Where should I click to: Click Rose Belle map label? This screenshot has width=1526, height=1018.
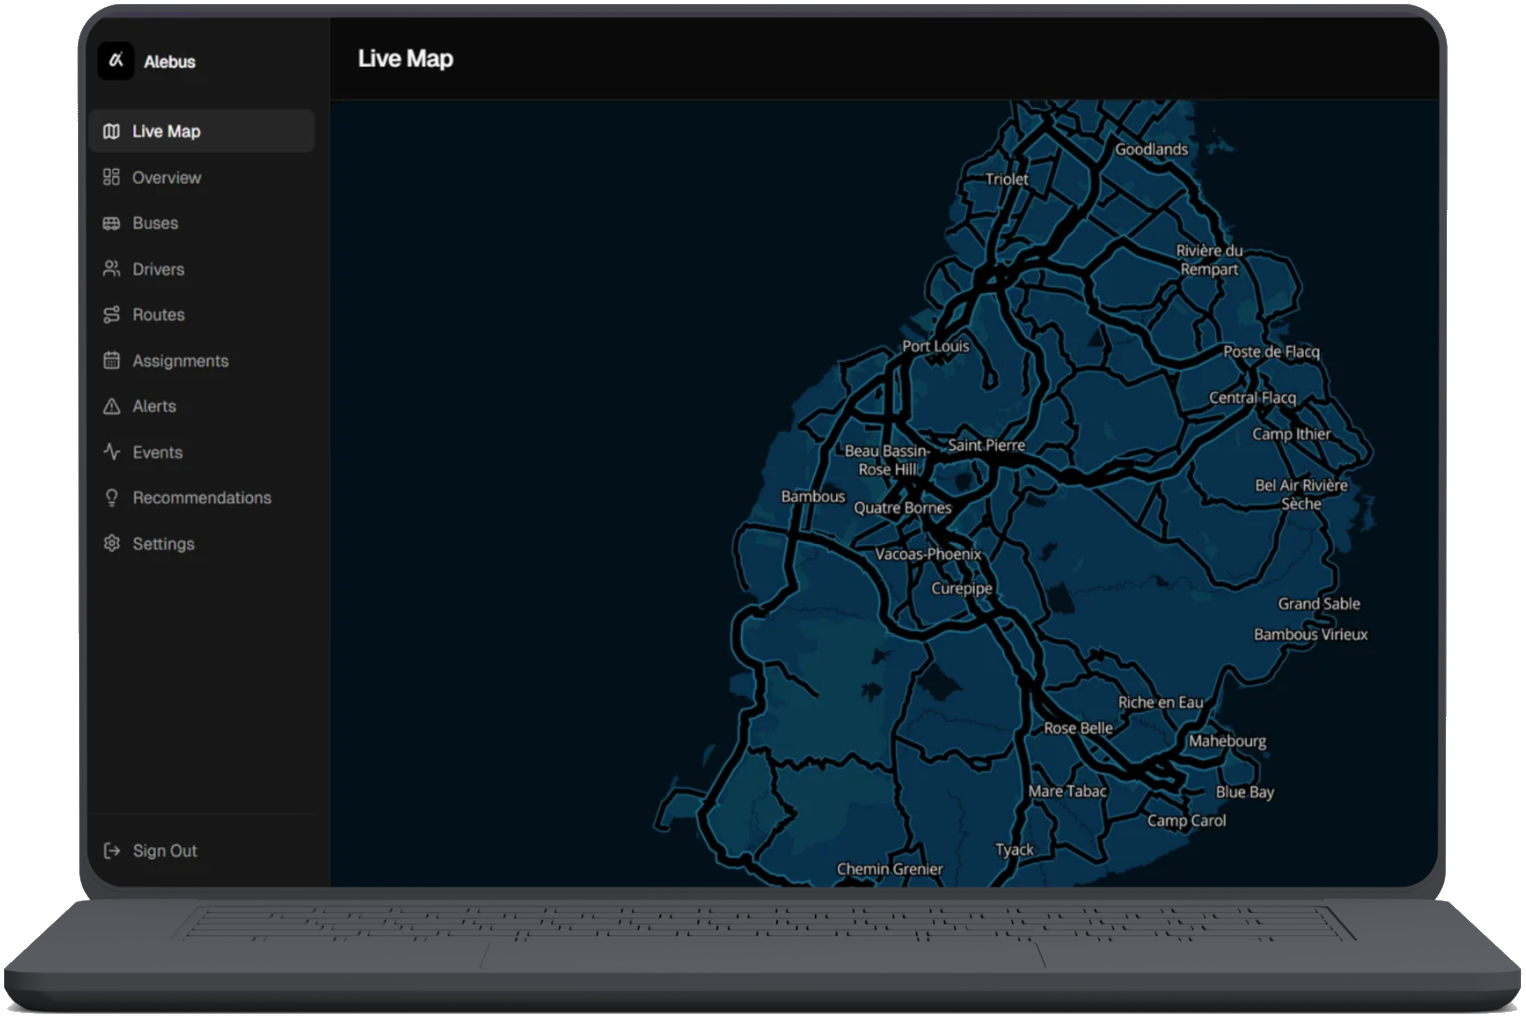(1078, 728)
